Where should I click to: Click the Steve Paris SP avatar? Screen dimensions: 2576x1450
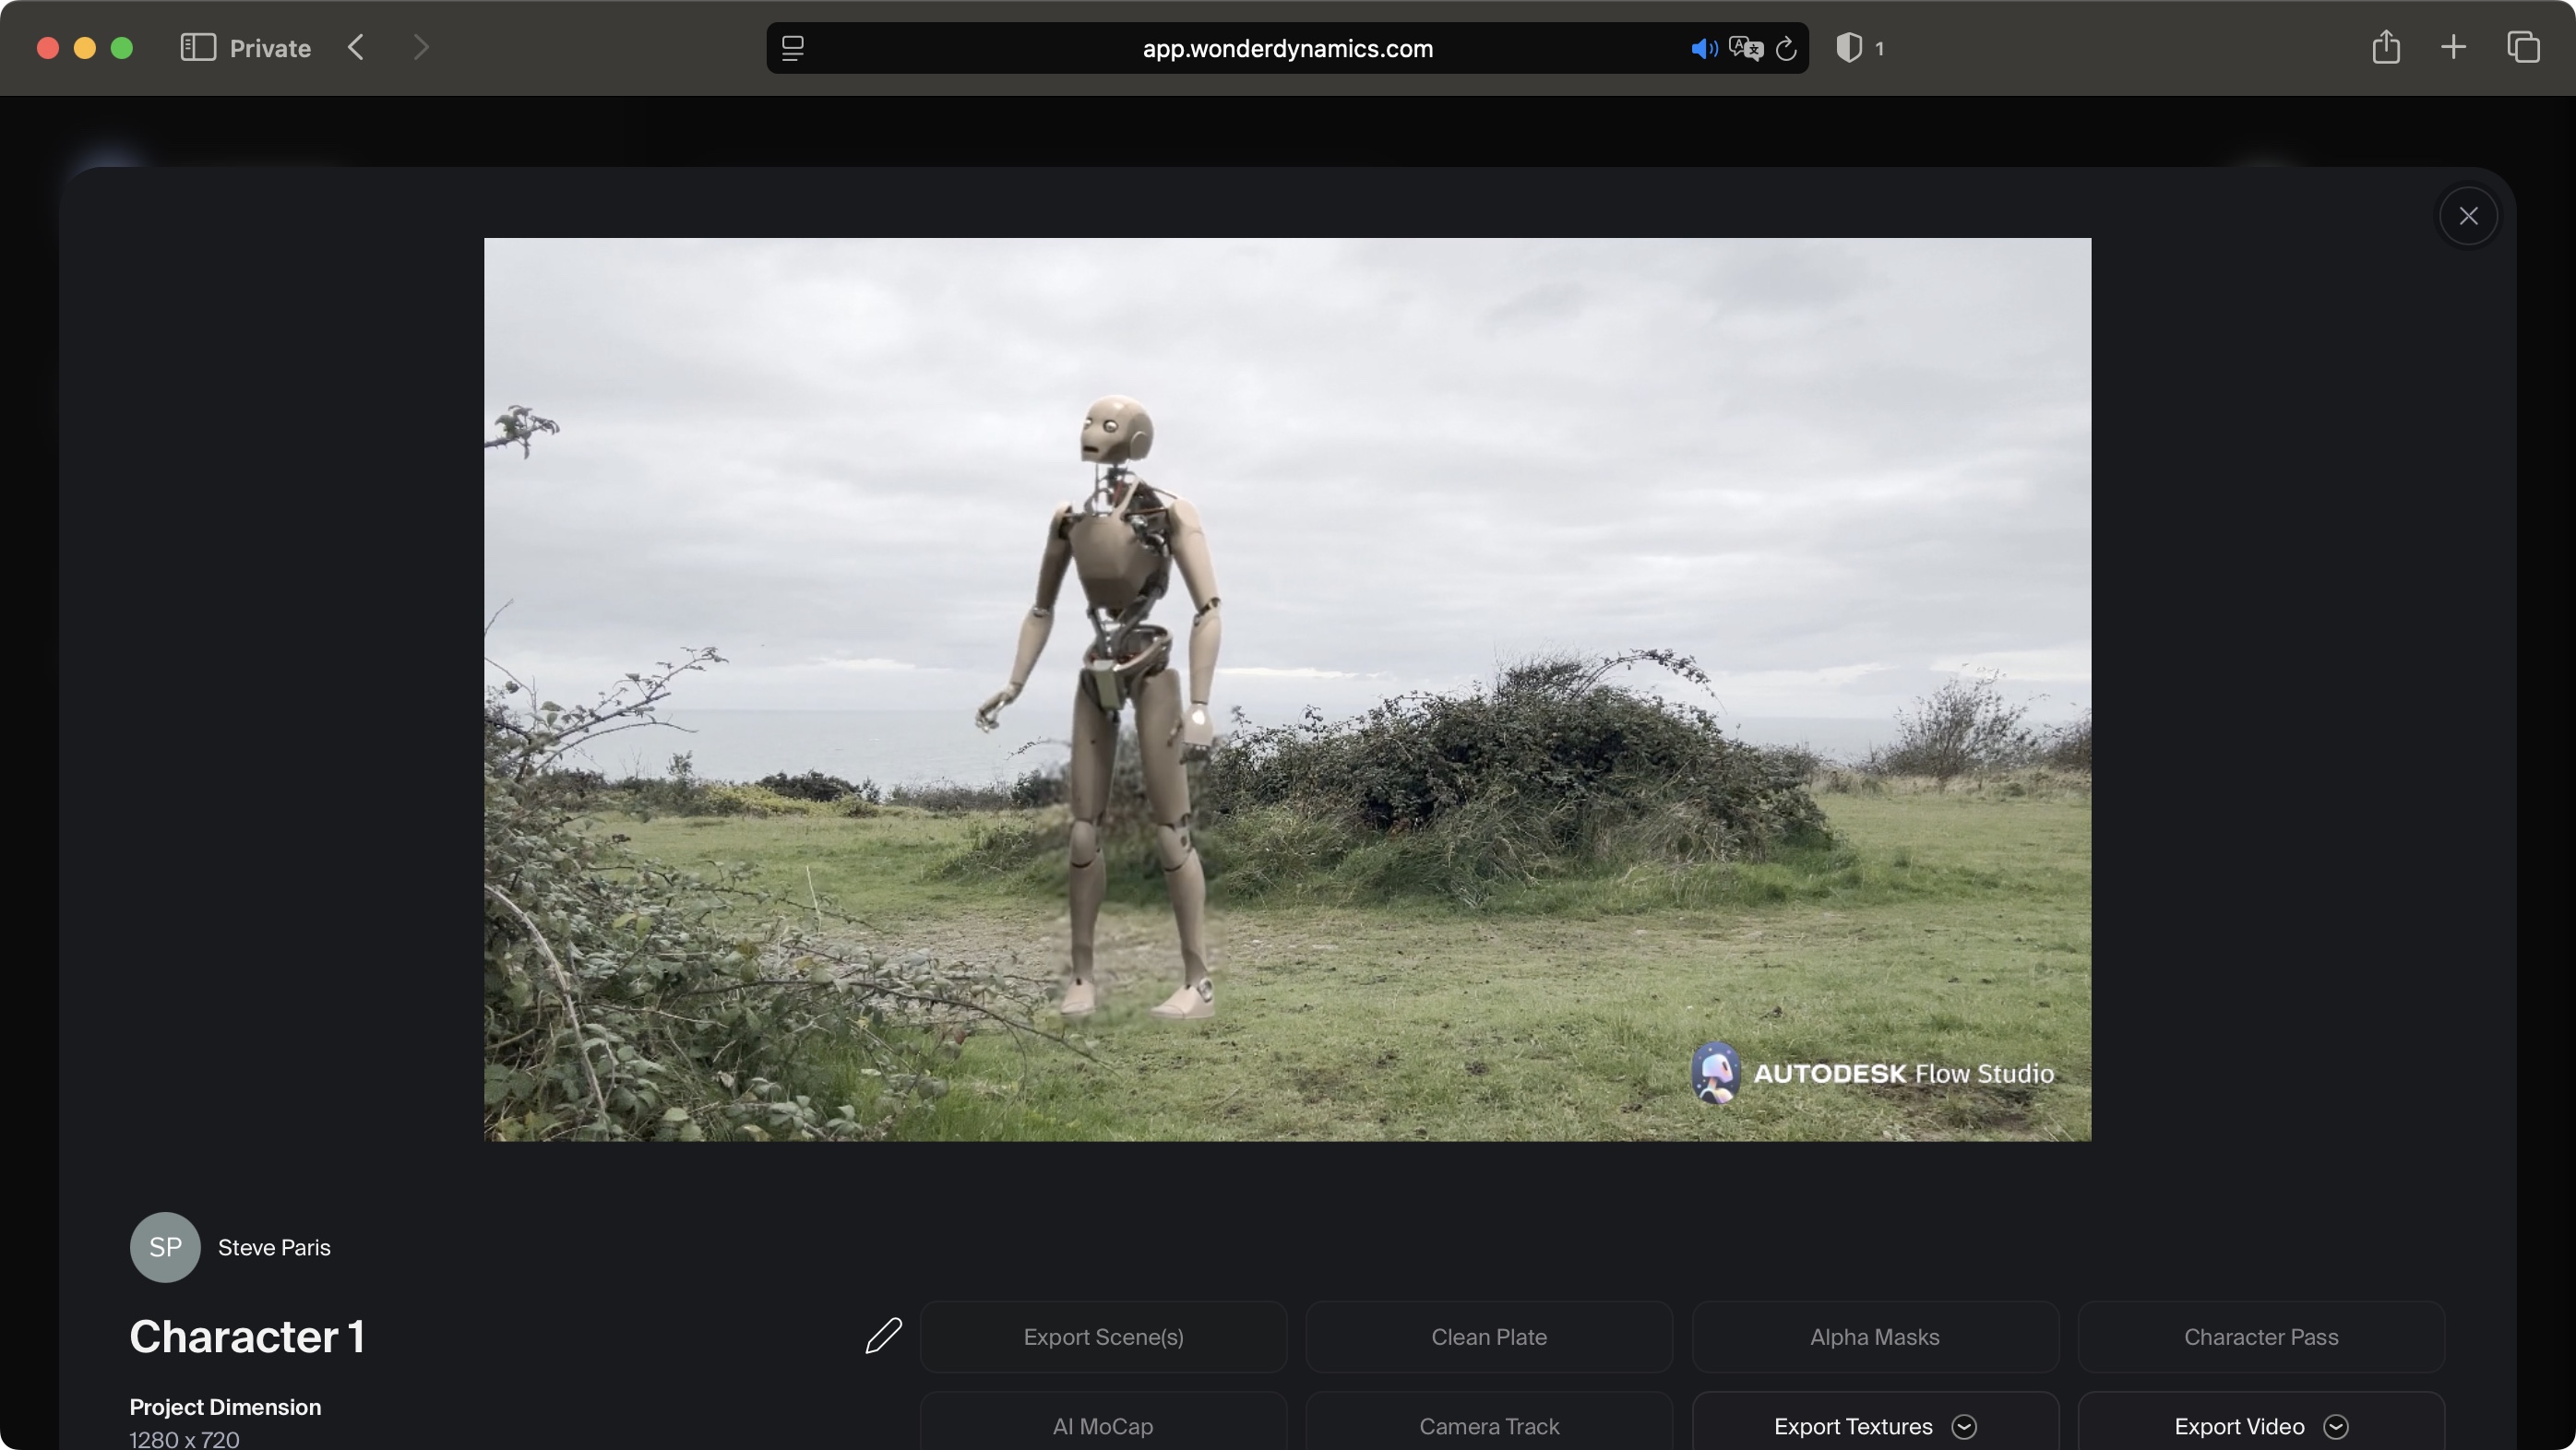165,1247
